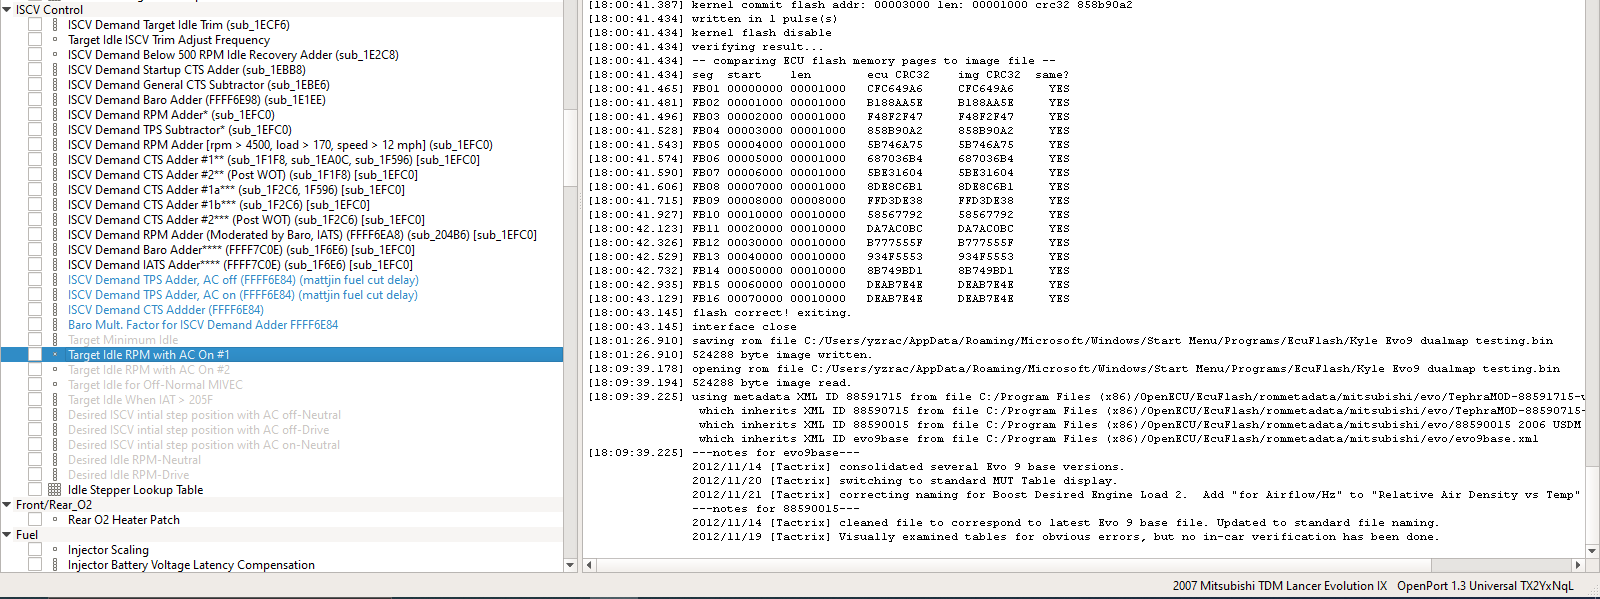Click the 2D table icon beside ISCV Demand Target Idle Trim
Image resolution: width=1600 pixels, height=599 pixels.
click(55, 25)
